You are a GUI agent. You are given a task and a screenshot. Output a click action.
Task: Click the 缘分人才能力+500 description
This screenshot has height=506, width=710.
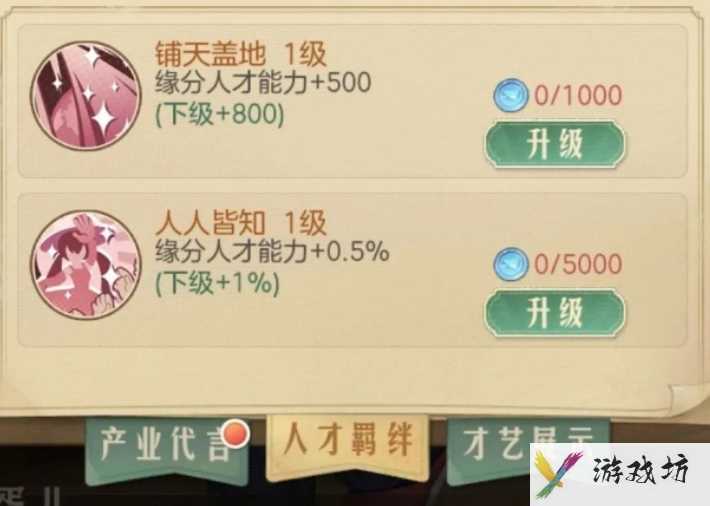[263, 83]
